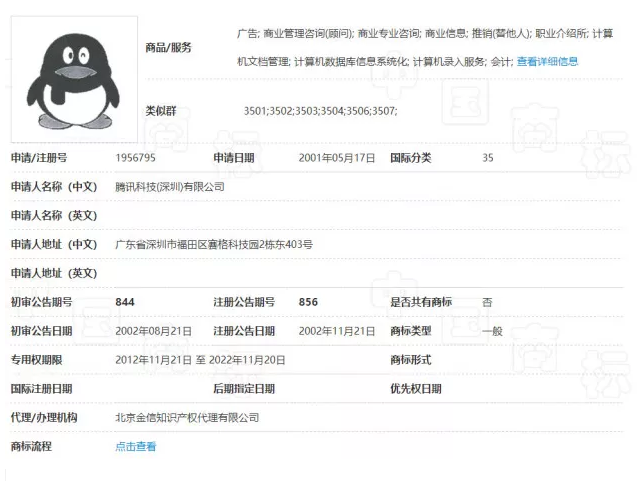
Task: Click the similar group codes 3501;3502 text
Action: point(320,111)
